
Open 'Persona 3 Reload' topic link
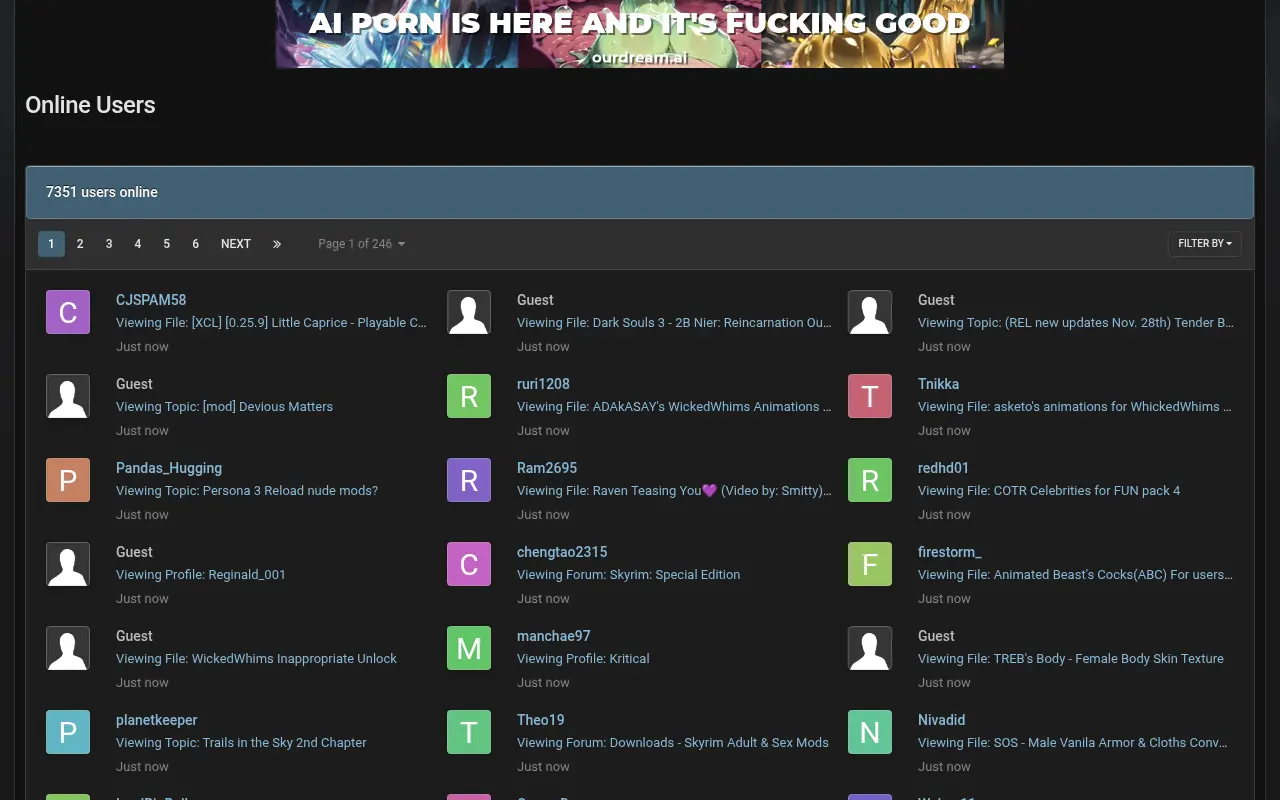coord(247,491)
